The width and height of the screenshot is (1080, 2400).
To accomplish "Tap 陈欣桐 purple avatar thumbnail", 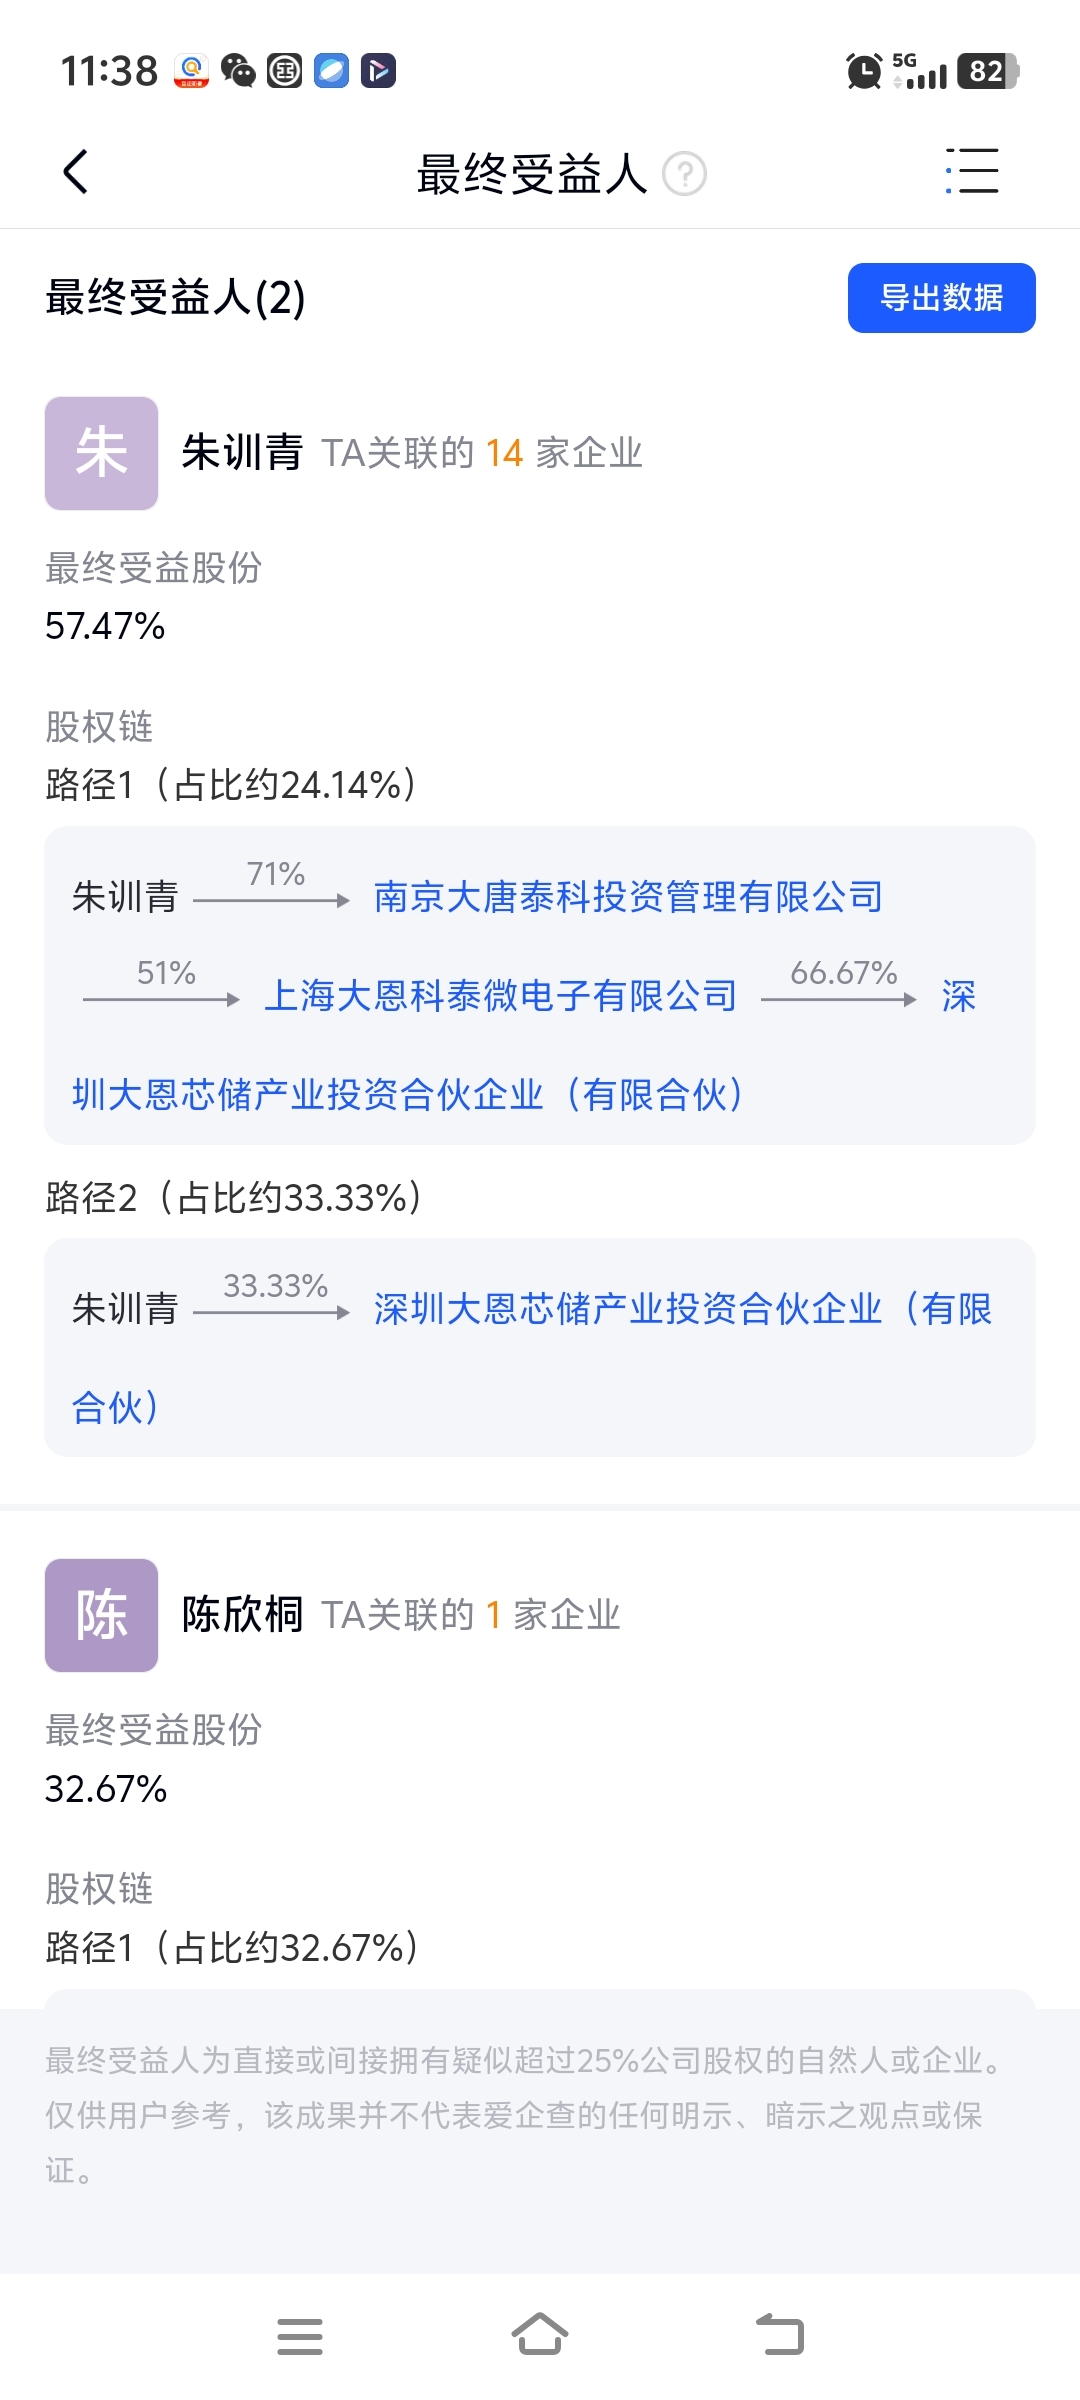I will pos(101,1615).
